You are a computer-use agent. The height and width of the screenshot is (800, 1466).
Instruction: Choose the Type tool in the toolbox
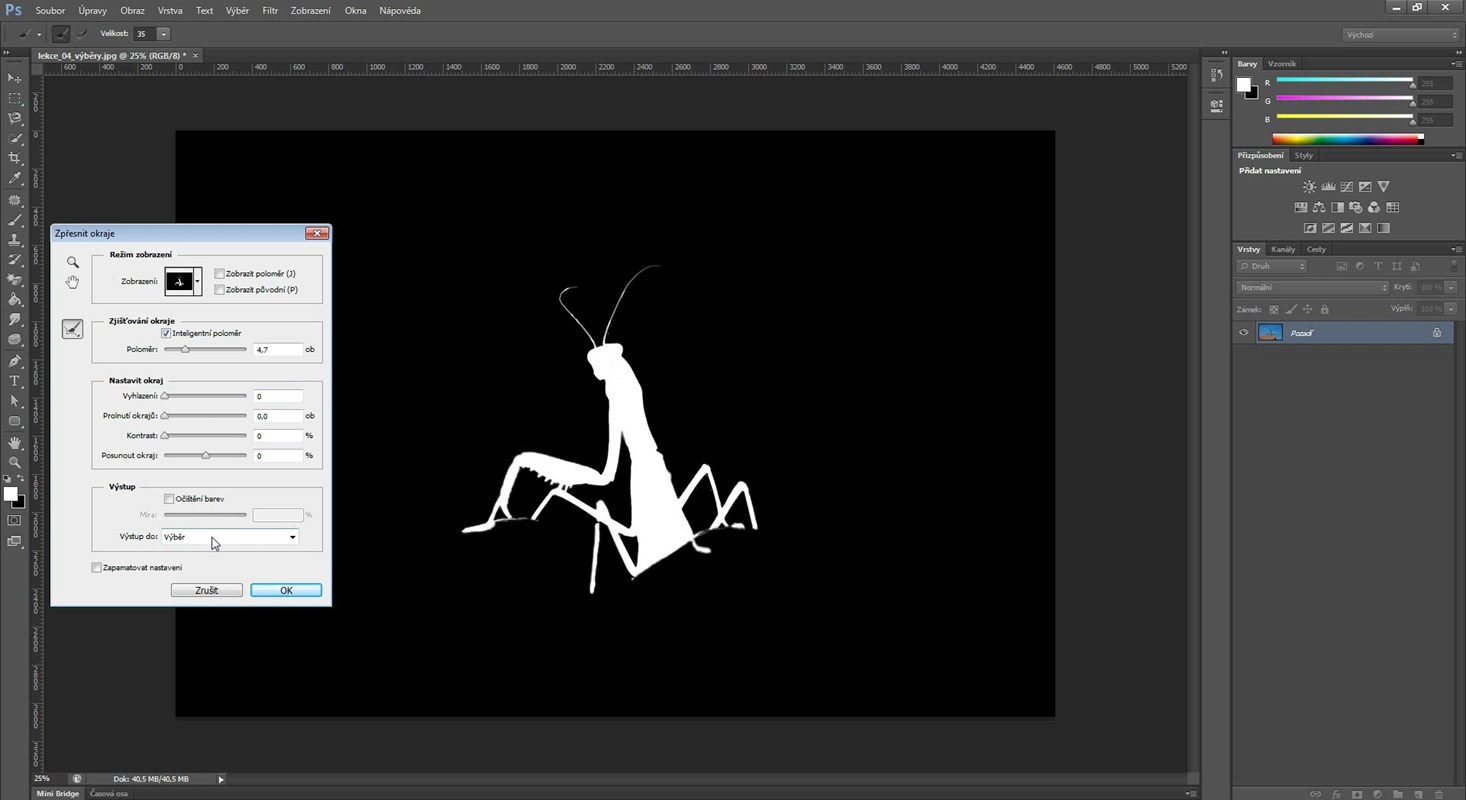(x=15, y=381)
